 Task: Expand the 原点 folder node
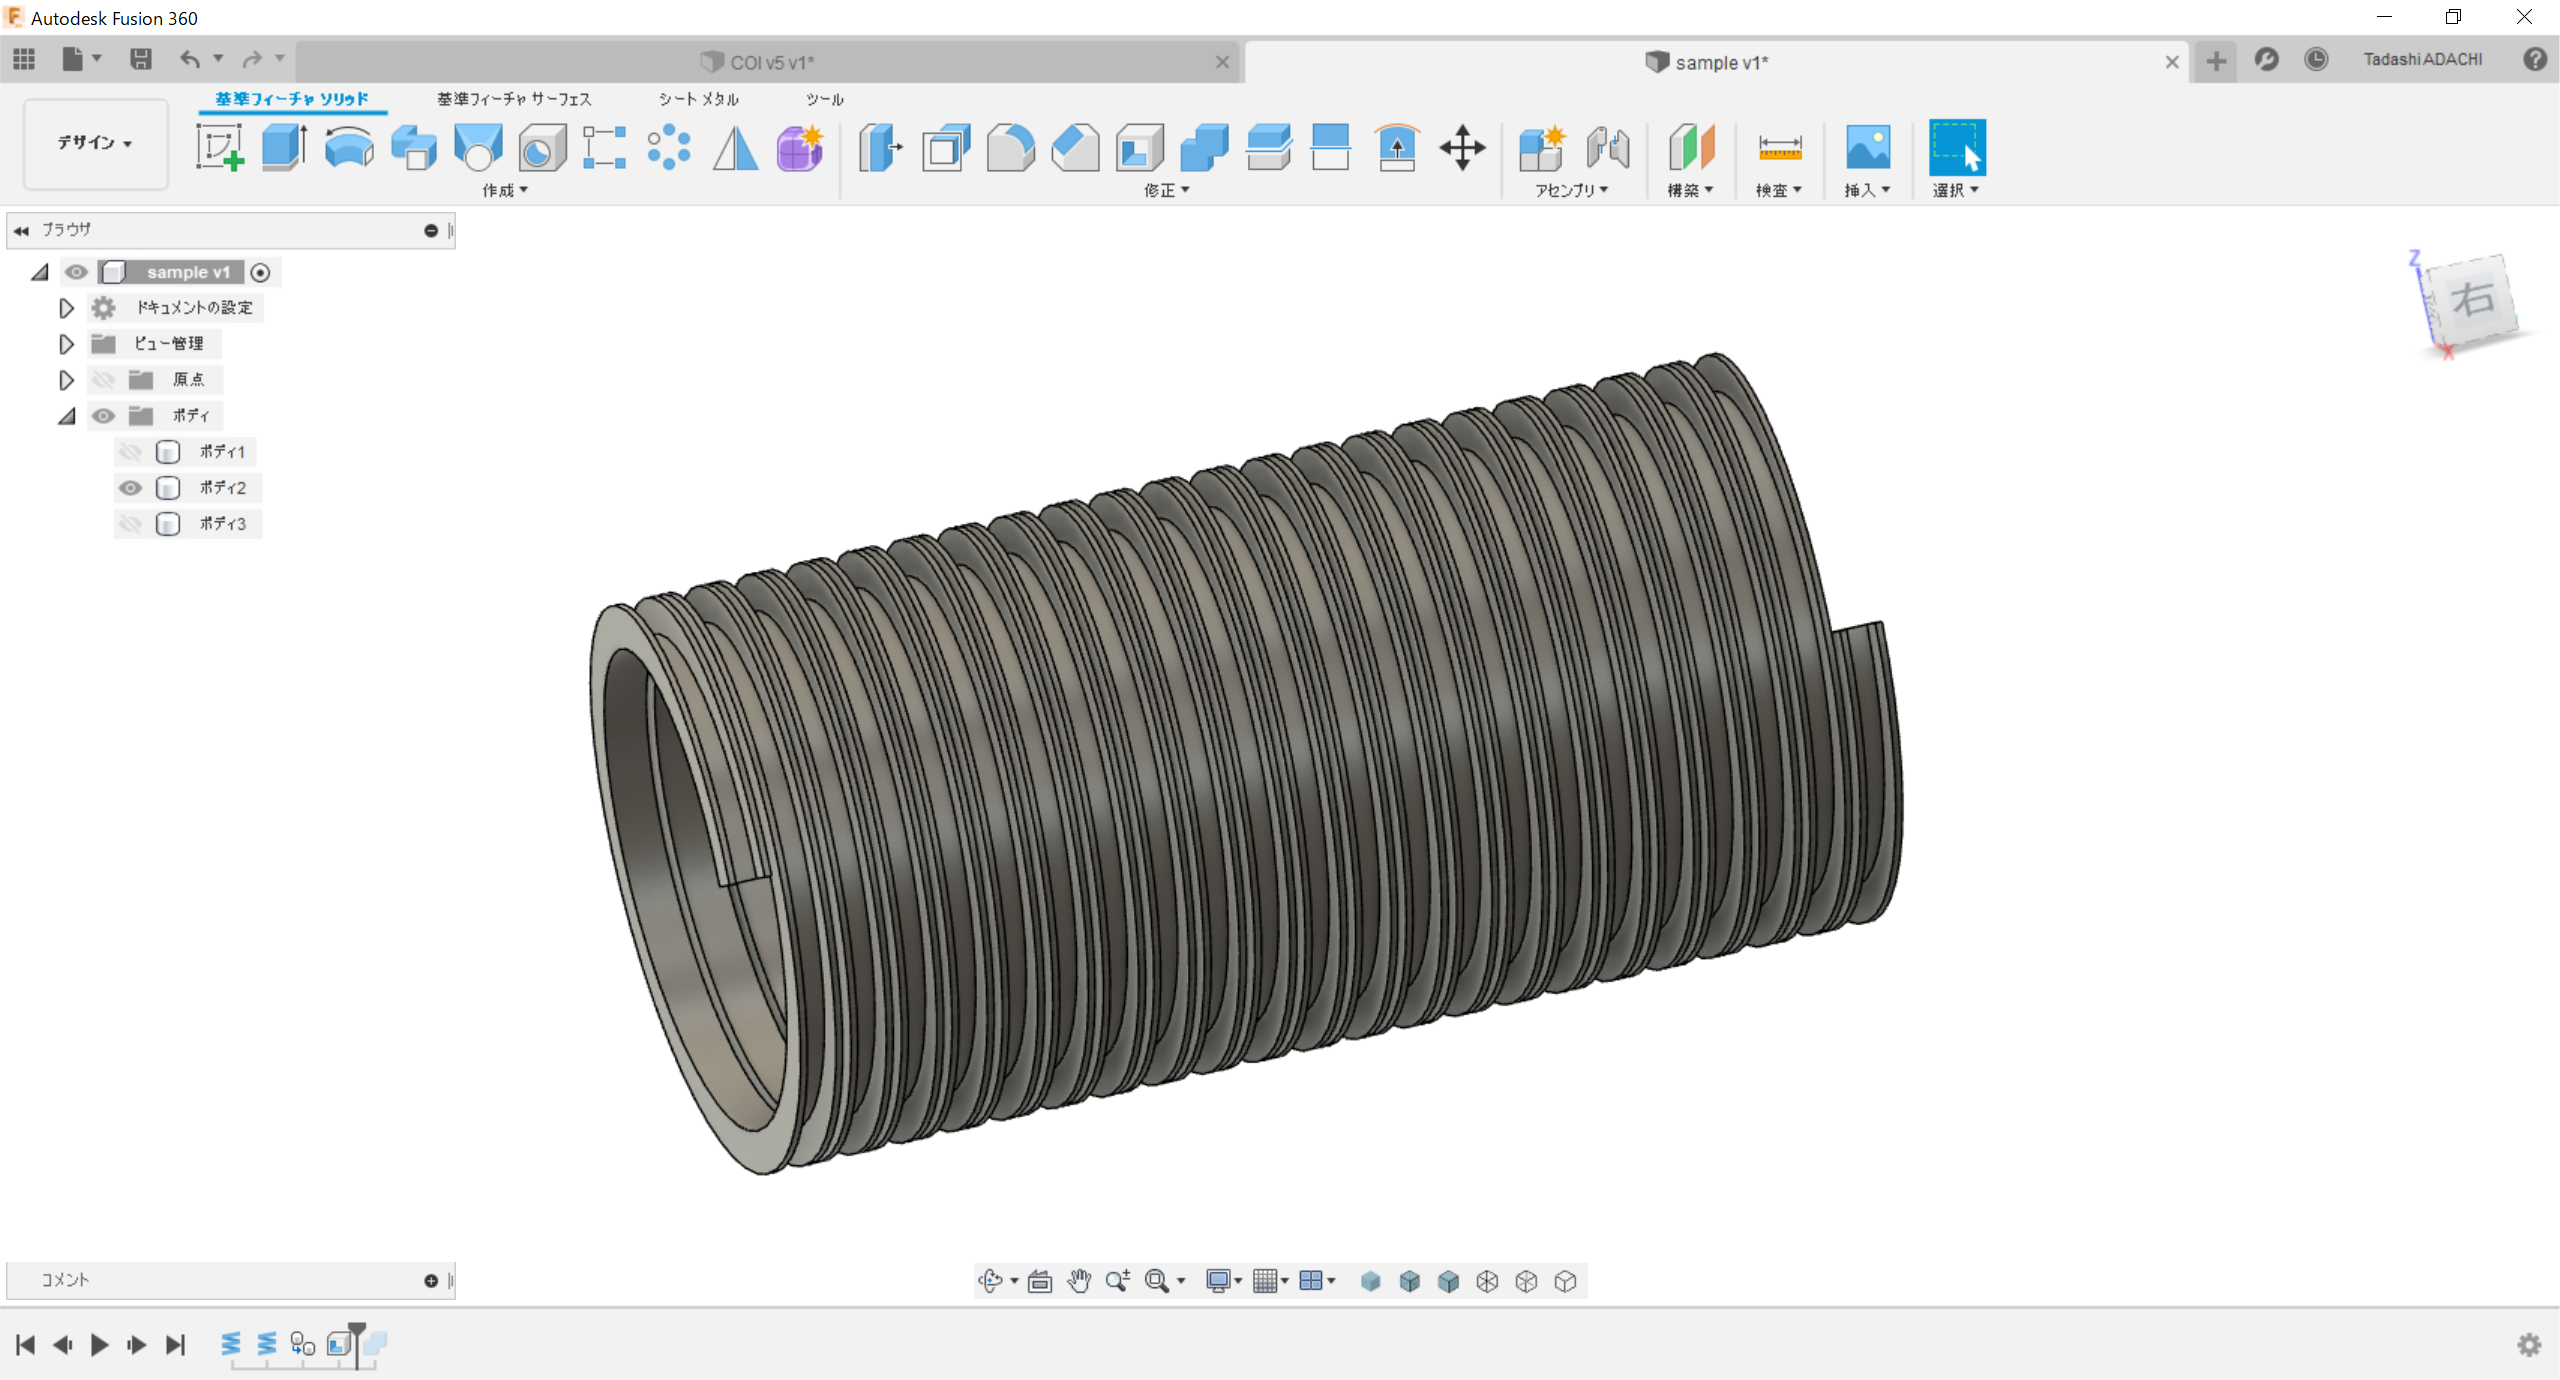(66, 380)
